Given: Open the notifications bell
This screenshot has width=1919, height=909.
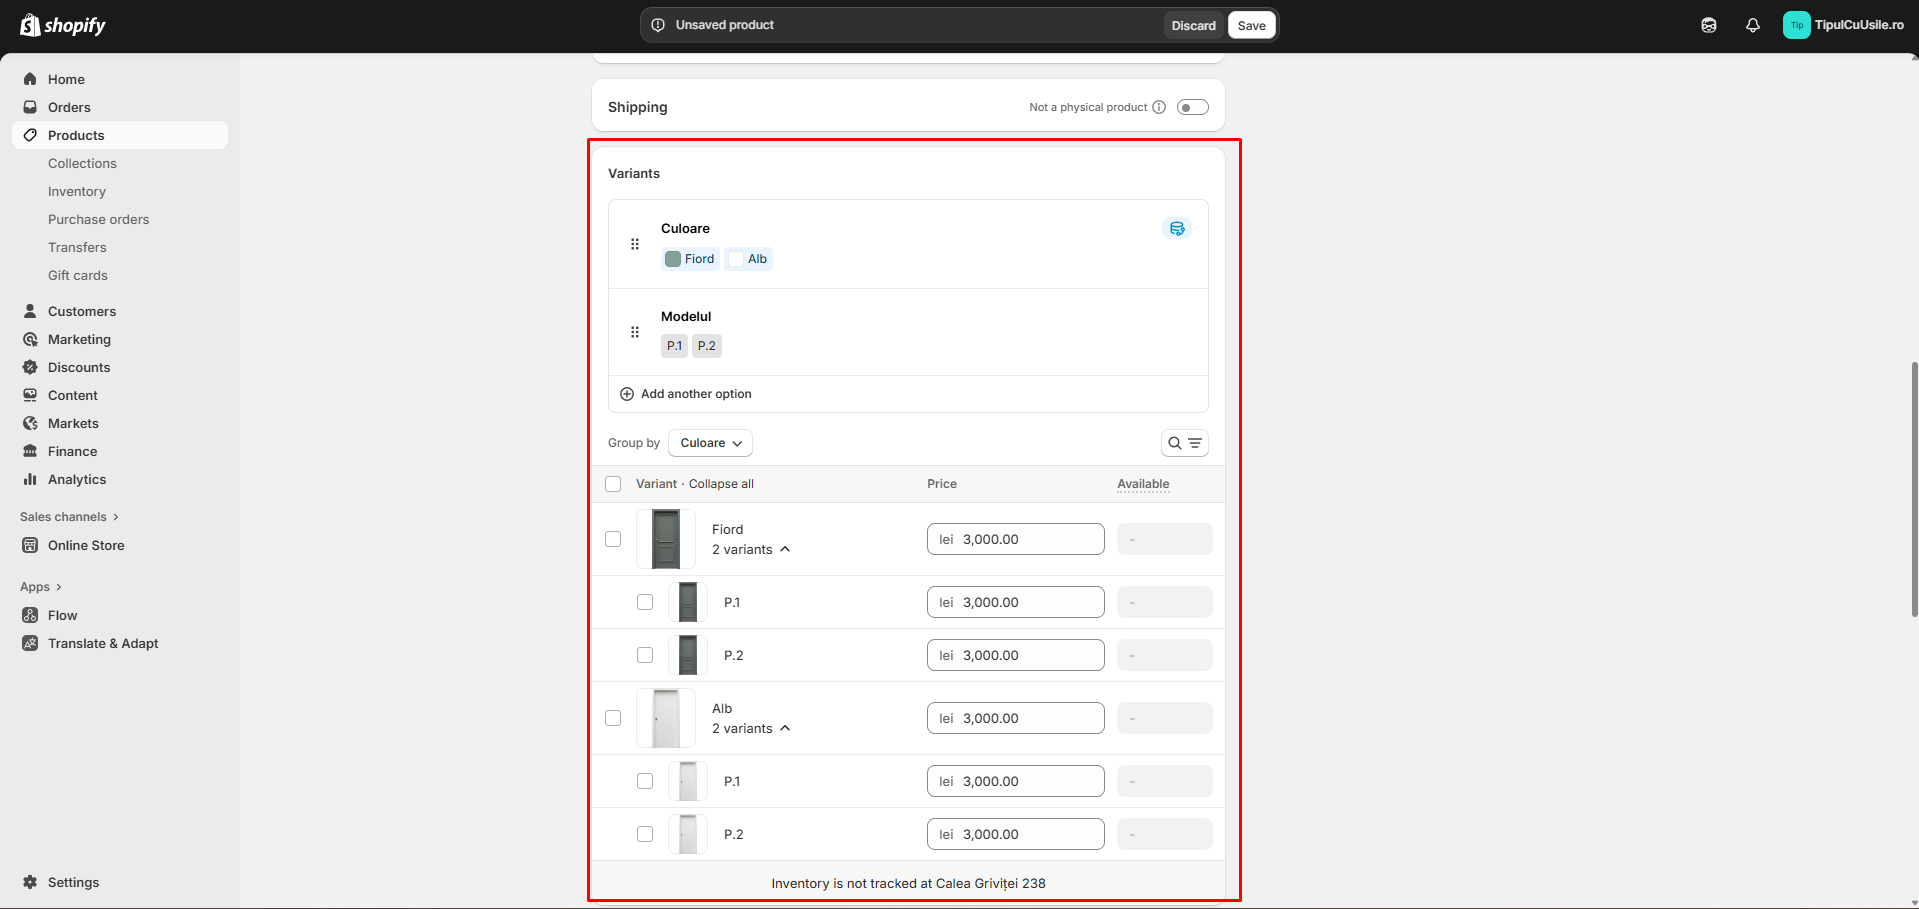Looking at the screenshot, I should [1752, 26].
